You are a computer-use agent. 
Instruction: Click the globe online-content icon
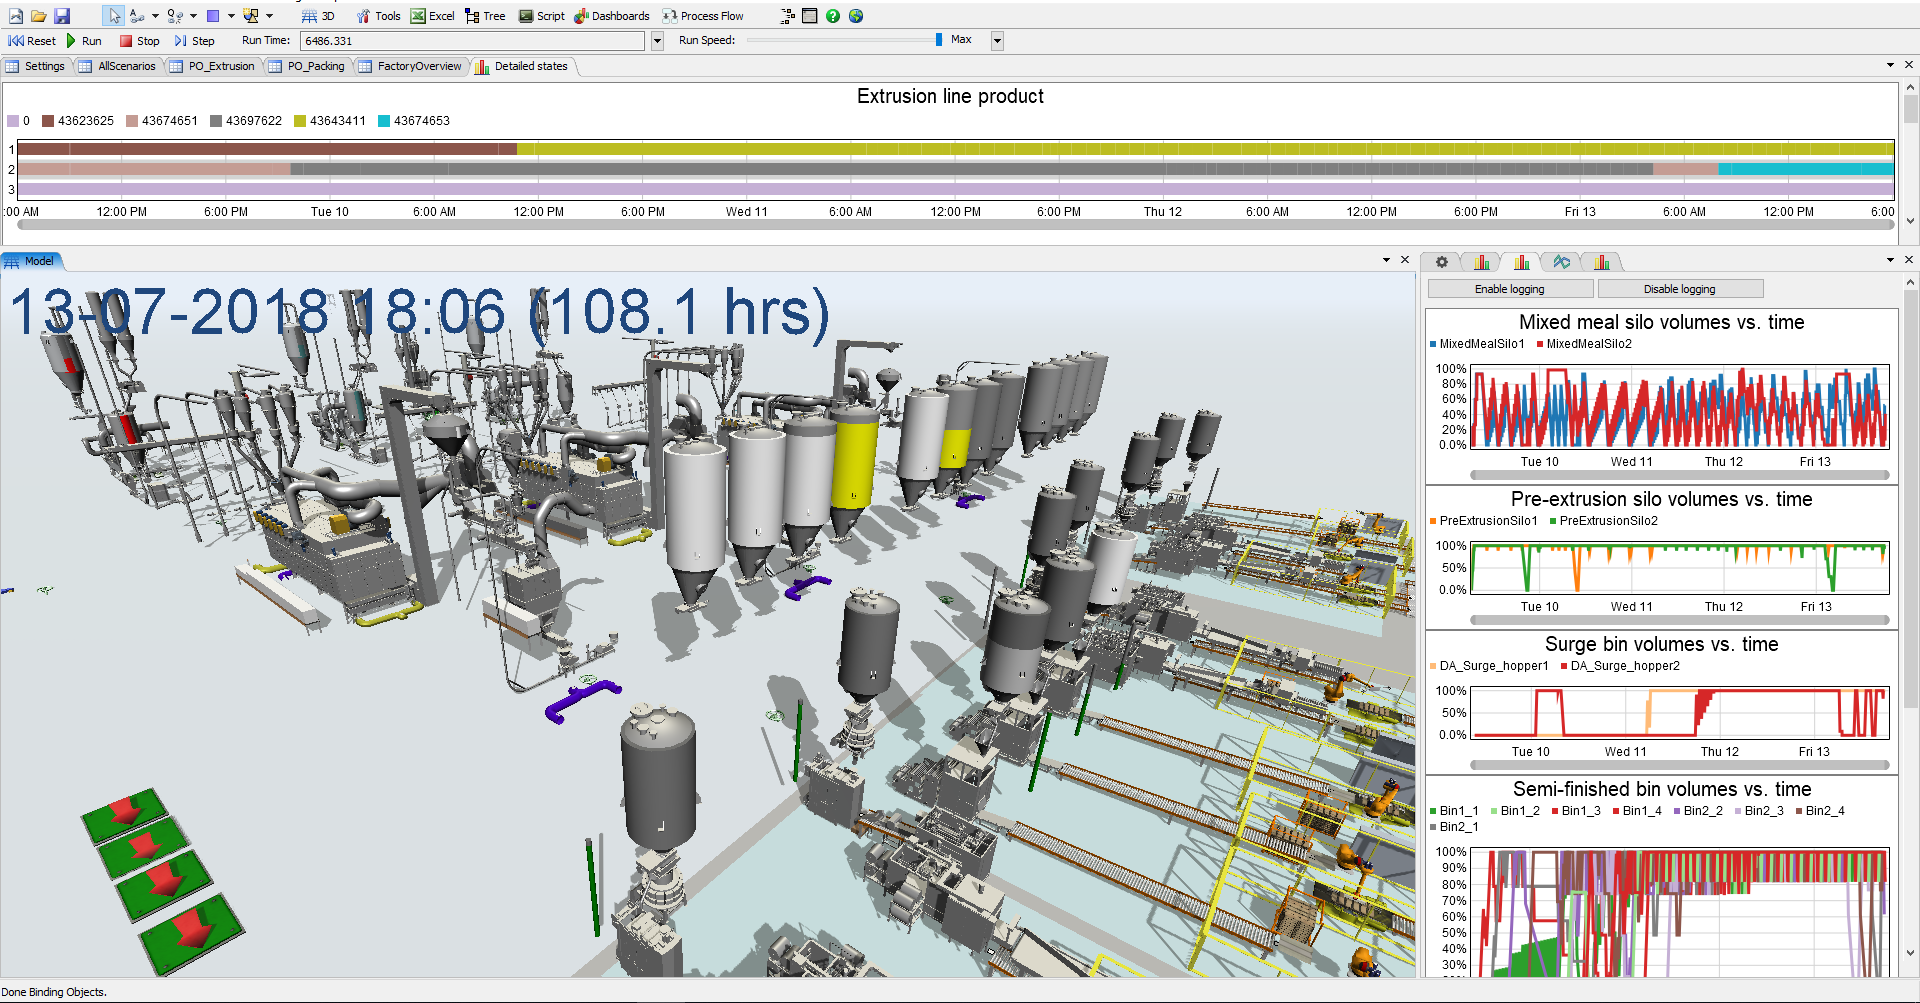tap(856, 16)
